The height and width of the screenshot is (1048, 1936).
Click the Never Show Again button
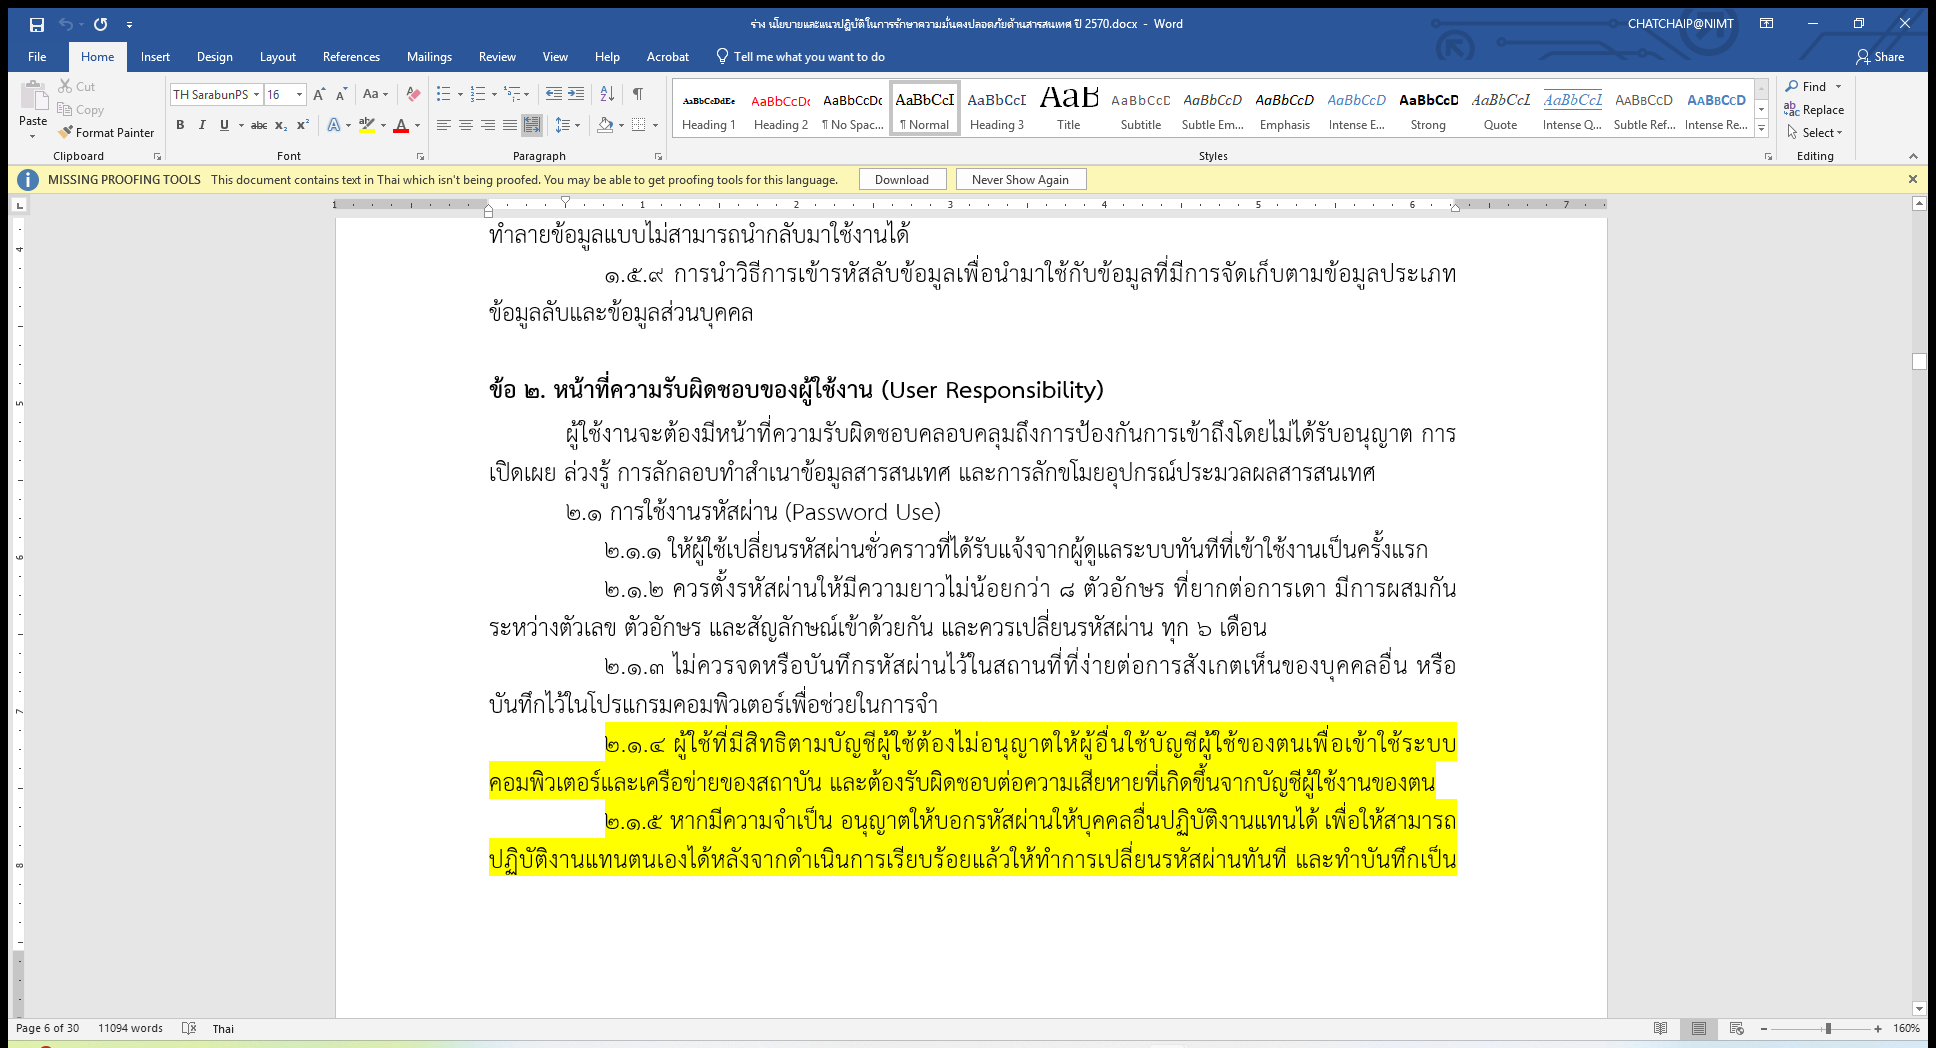(1020, 180)
